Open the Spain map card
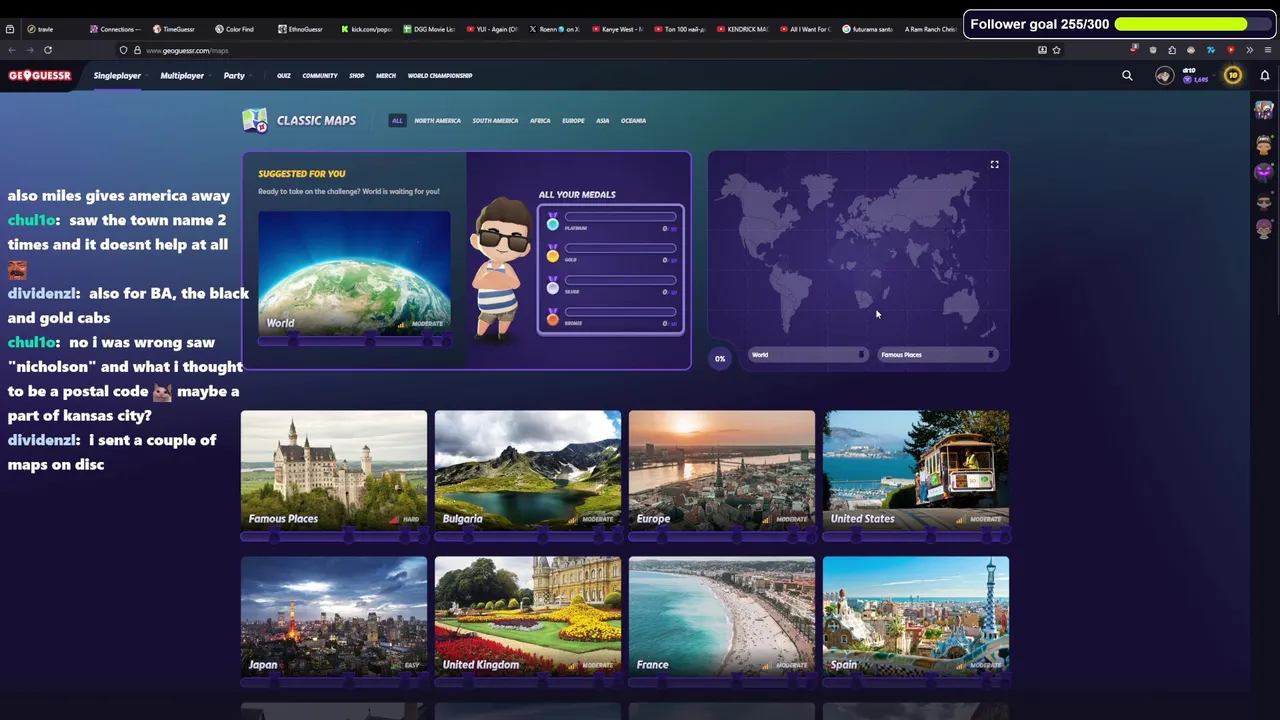Screen dimensions: 1280x720 (x=916, y=616)
